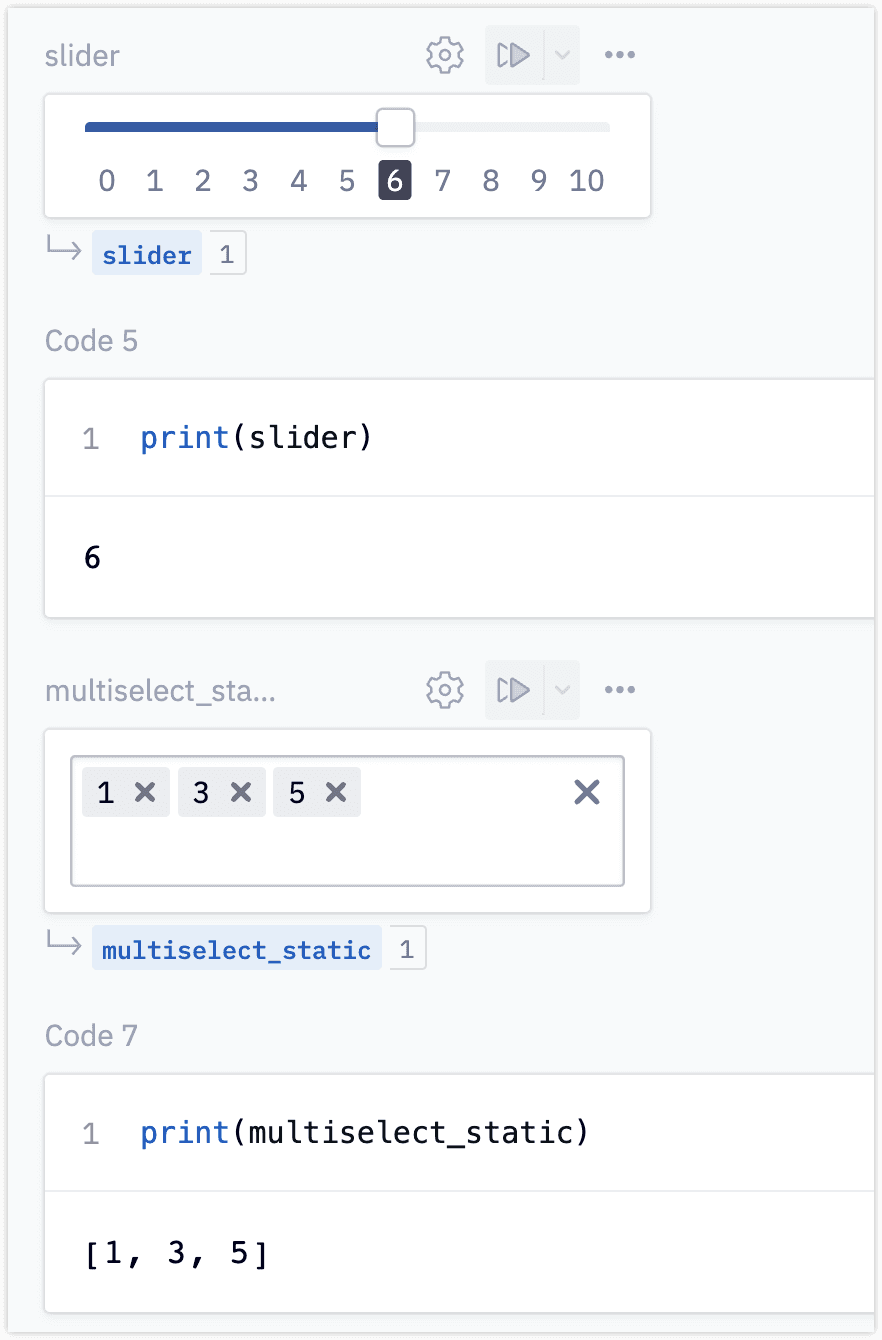Open more options for multiselect cell
Screen dimensions: 882x1340
(620, 690)
